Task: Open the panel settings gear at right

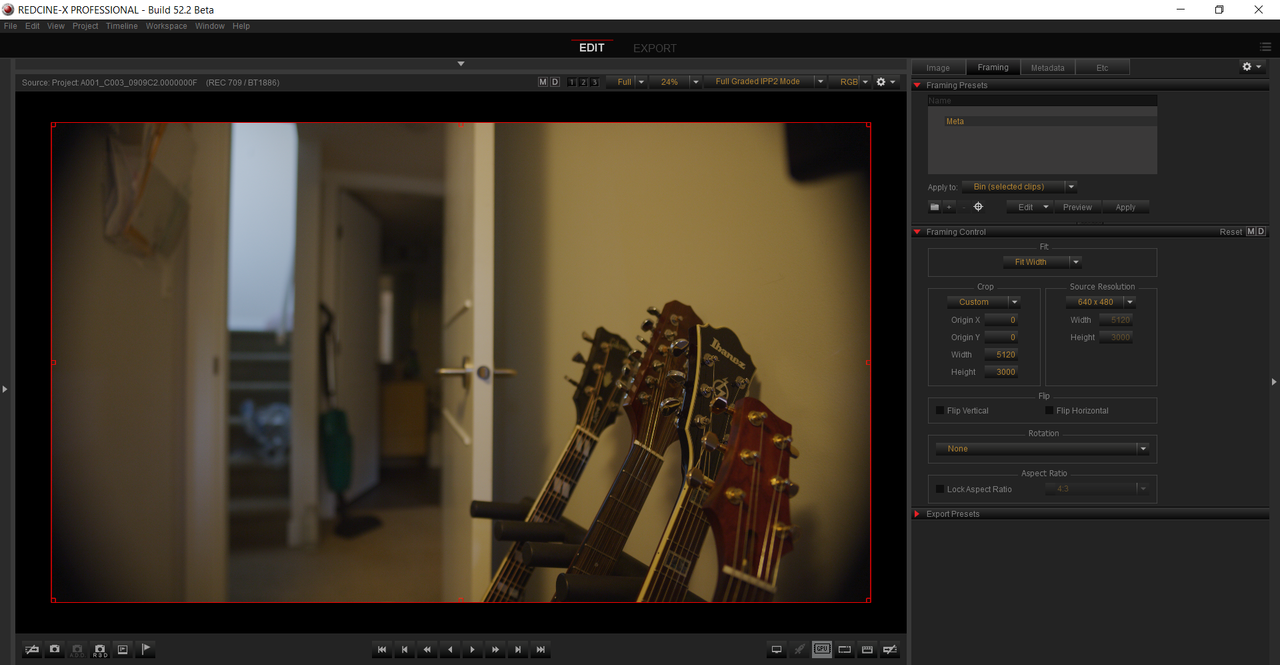Action: click(x=1251, y=67)
